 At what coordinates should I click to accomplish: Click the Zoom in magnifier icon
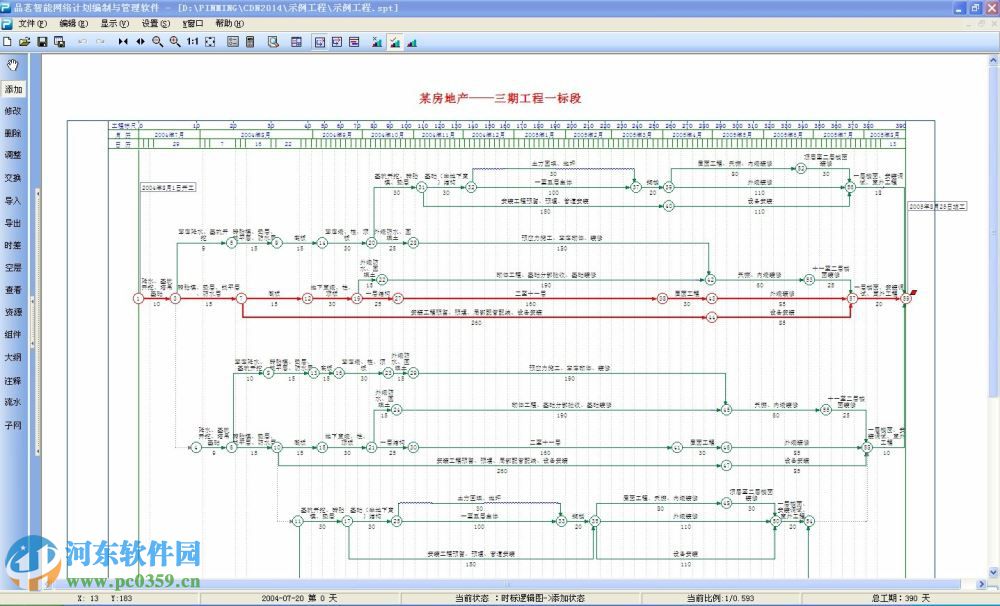[x=175, y=42]
